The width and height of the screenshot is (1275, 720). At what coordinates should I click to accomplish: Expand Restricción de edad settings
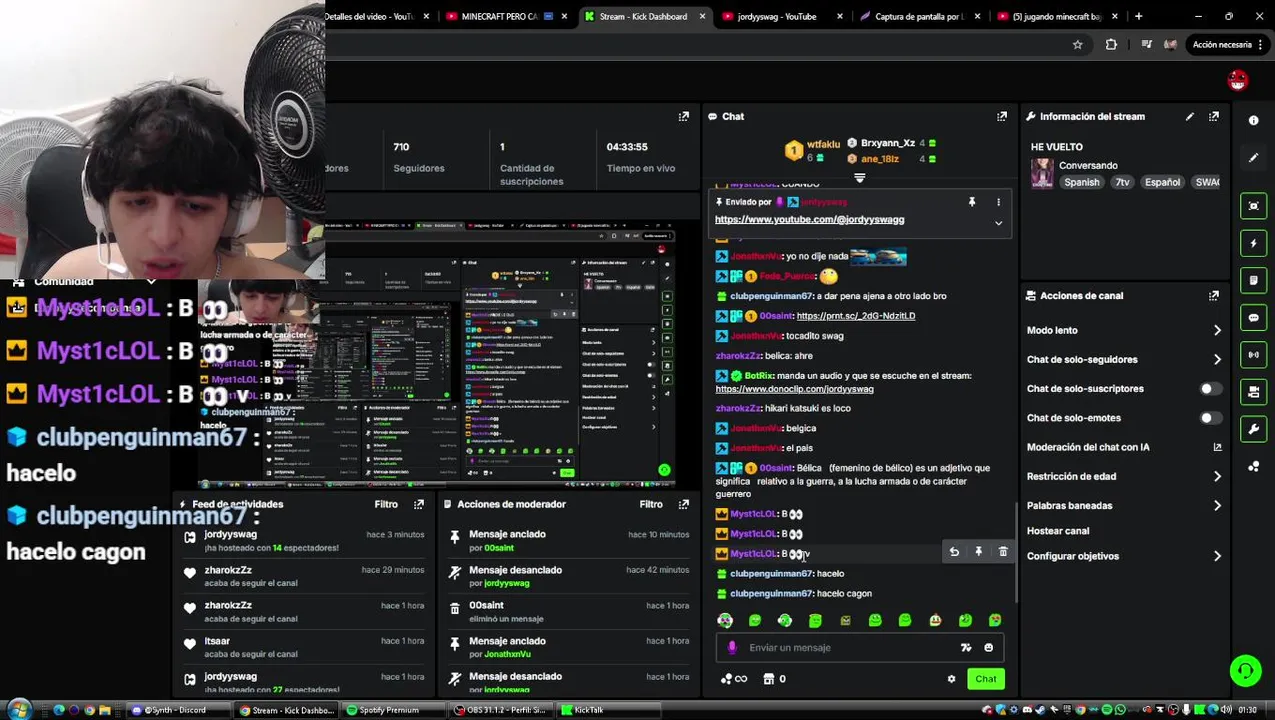[x=1217, y=476]
